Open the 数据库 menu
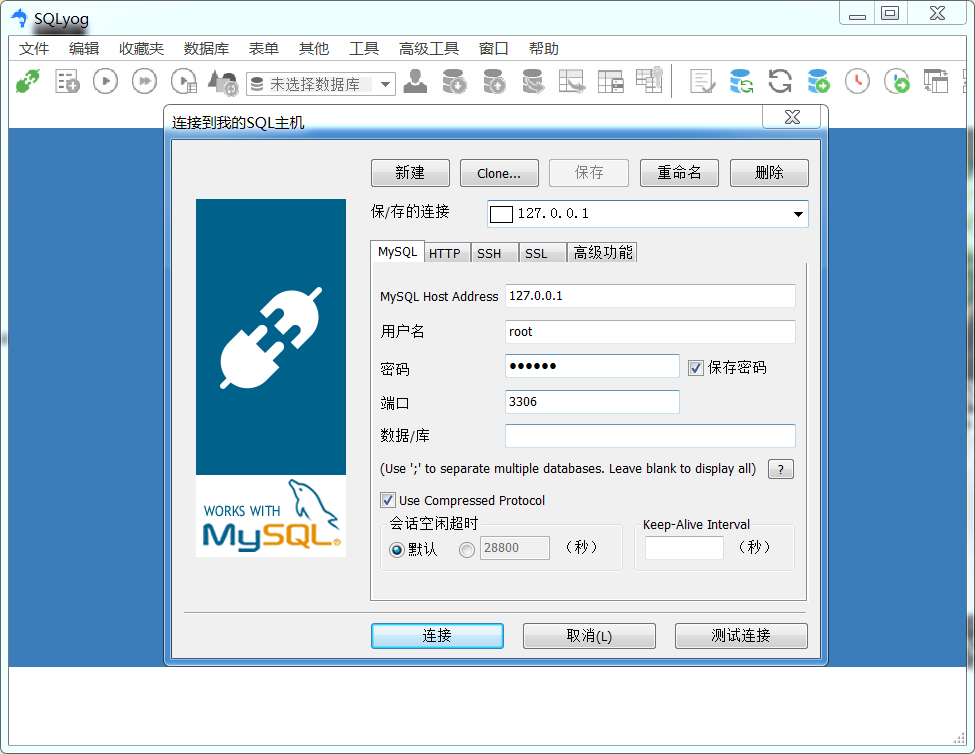Image resolution: width=975 pixels, height=754 pixels. click(x=206, y=48)
